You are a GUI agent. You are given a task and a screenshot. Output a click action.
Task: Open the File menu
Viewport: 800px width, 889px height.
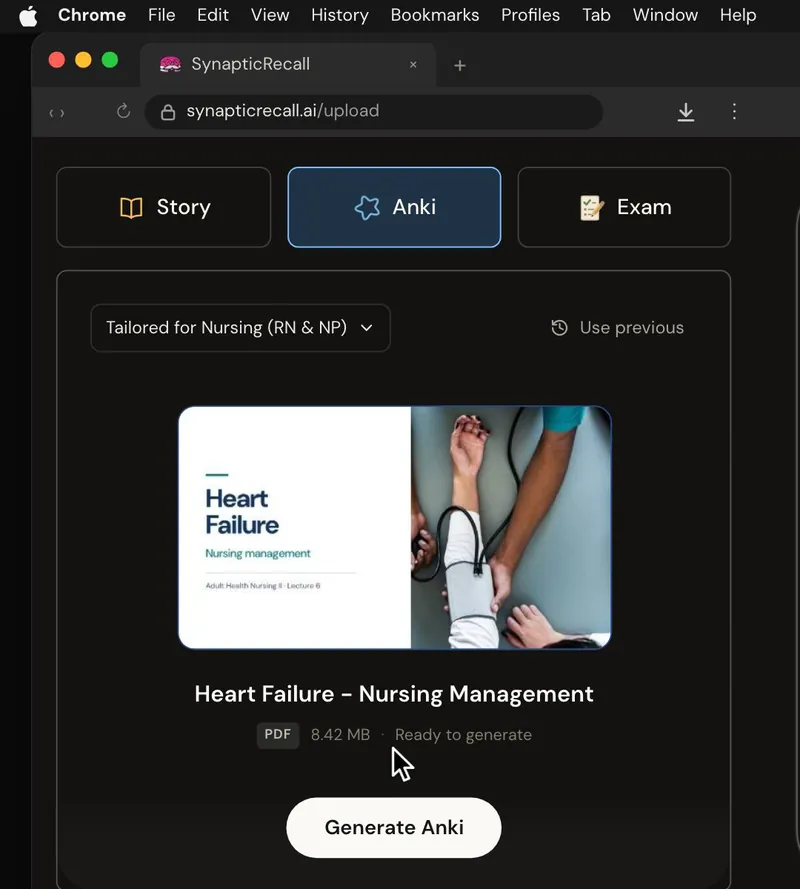point(162,15)
